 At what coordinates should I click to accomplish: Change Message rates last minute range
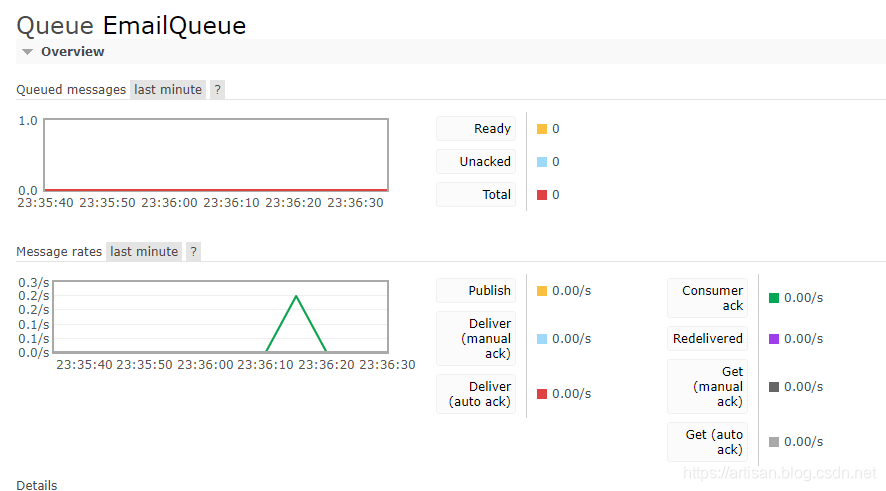coord(144,252)
